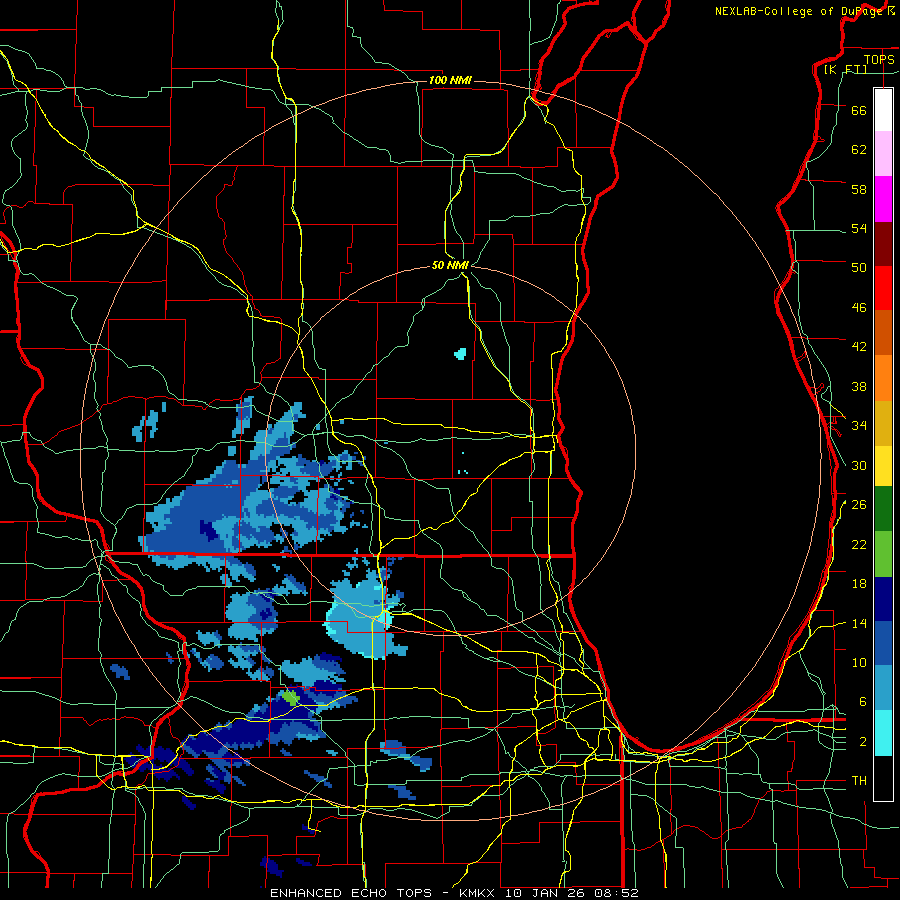
Task: Click the '34' legend value
Action: [859, 426]
